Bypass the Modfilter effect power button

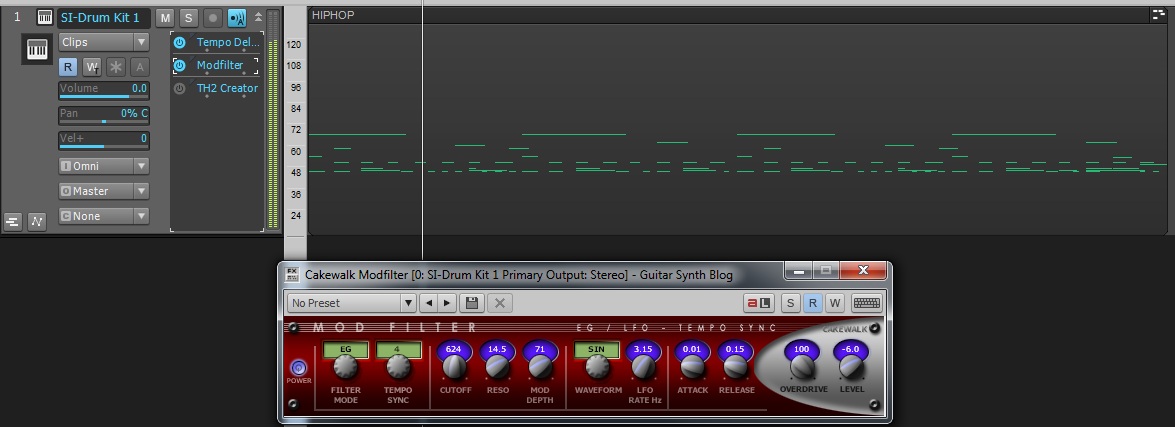[x=180, y=66]
